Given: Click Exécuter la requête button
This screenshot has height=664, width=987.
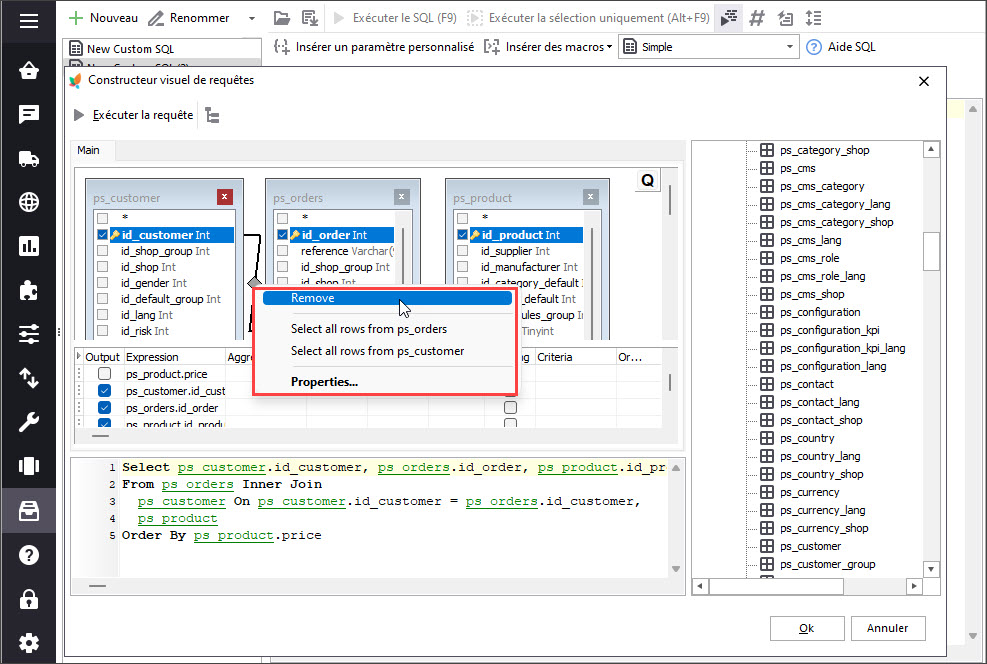Looking at the screenshot, I should pyautogui.click(x=133, y=115).
